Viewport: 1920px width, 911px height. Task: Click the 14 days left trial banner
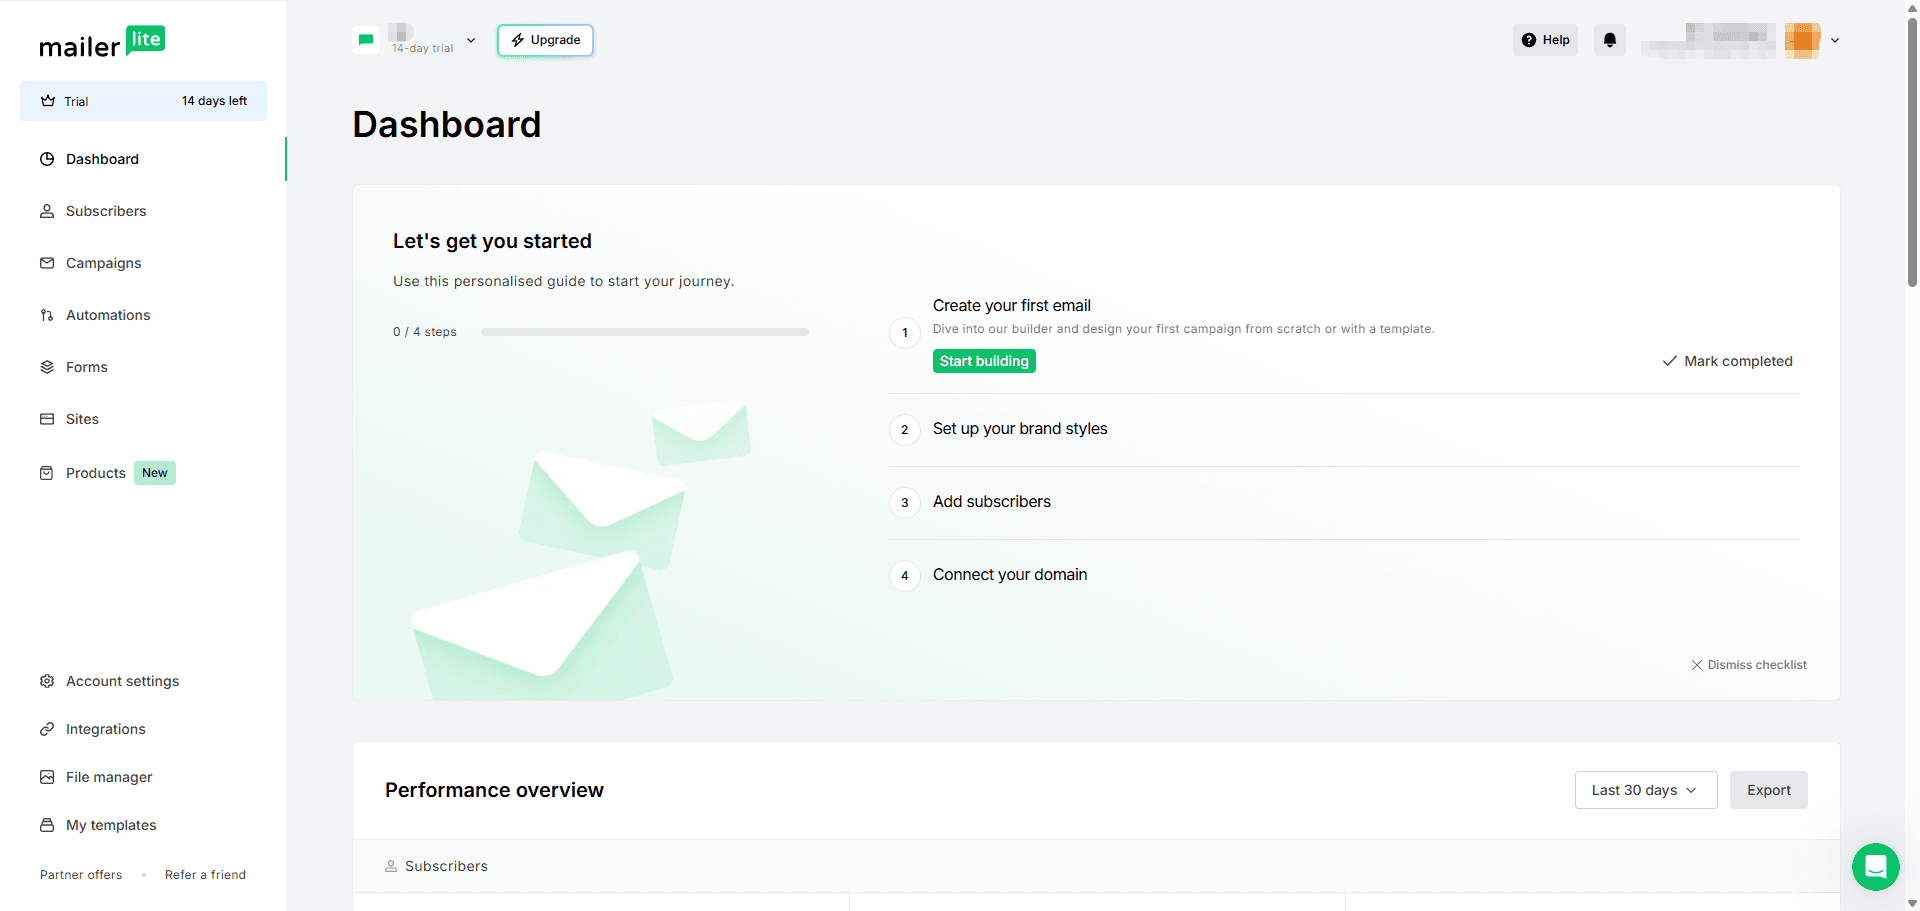(143, 101)
